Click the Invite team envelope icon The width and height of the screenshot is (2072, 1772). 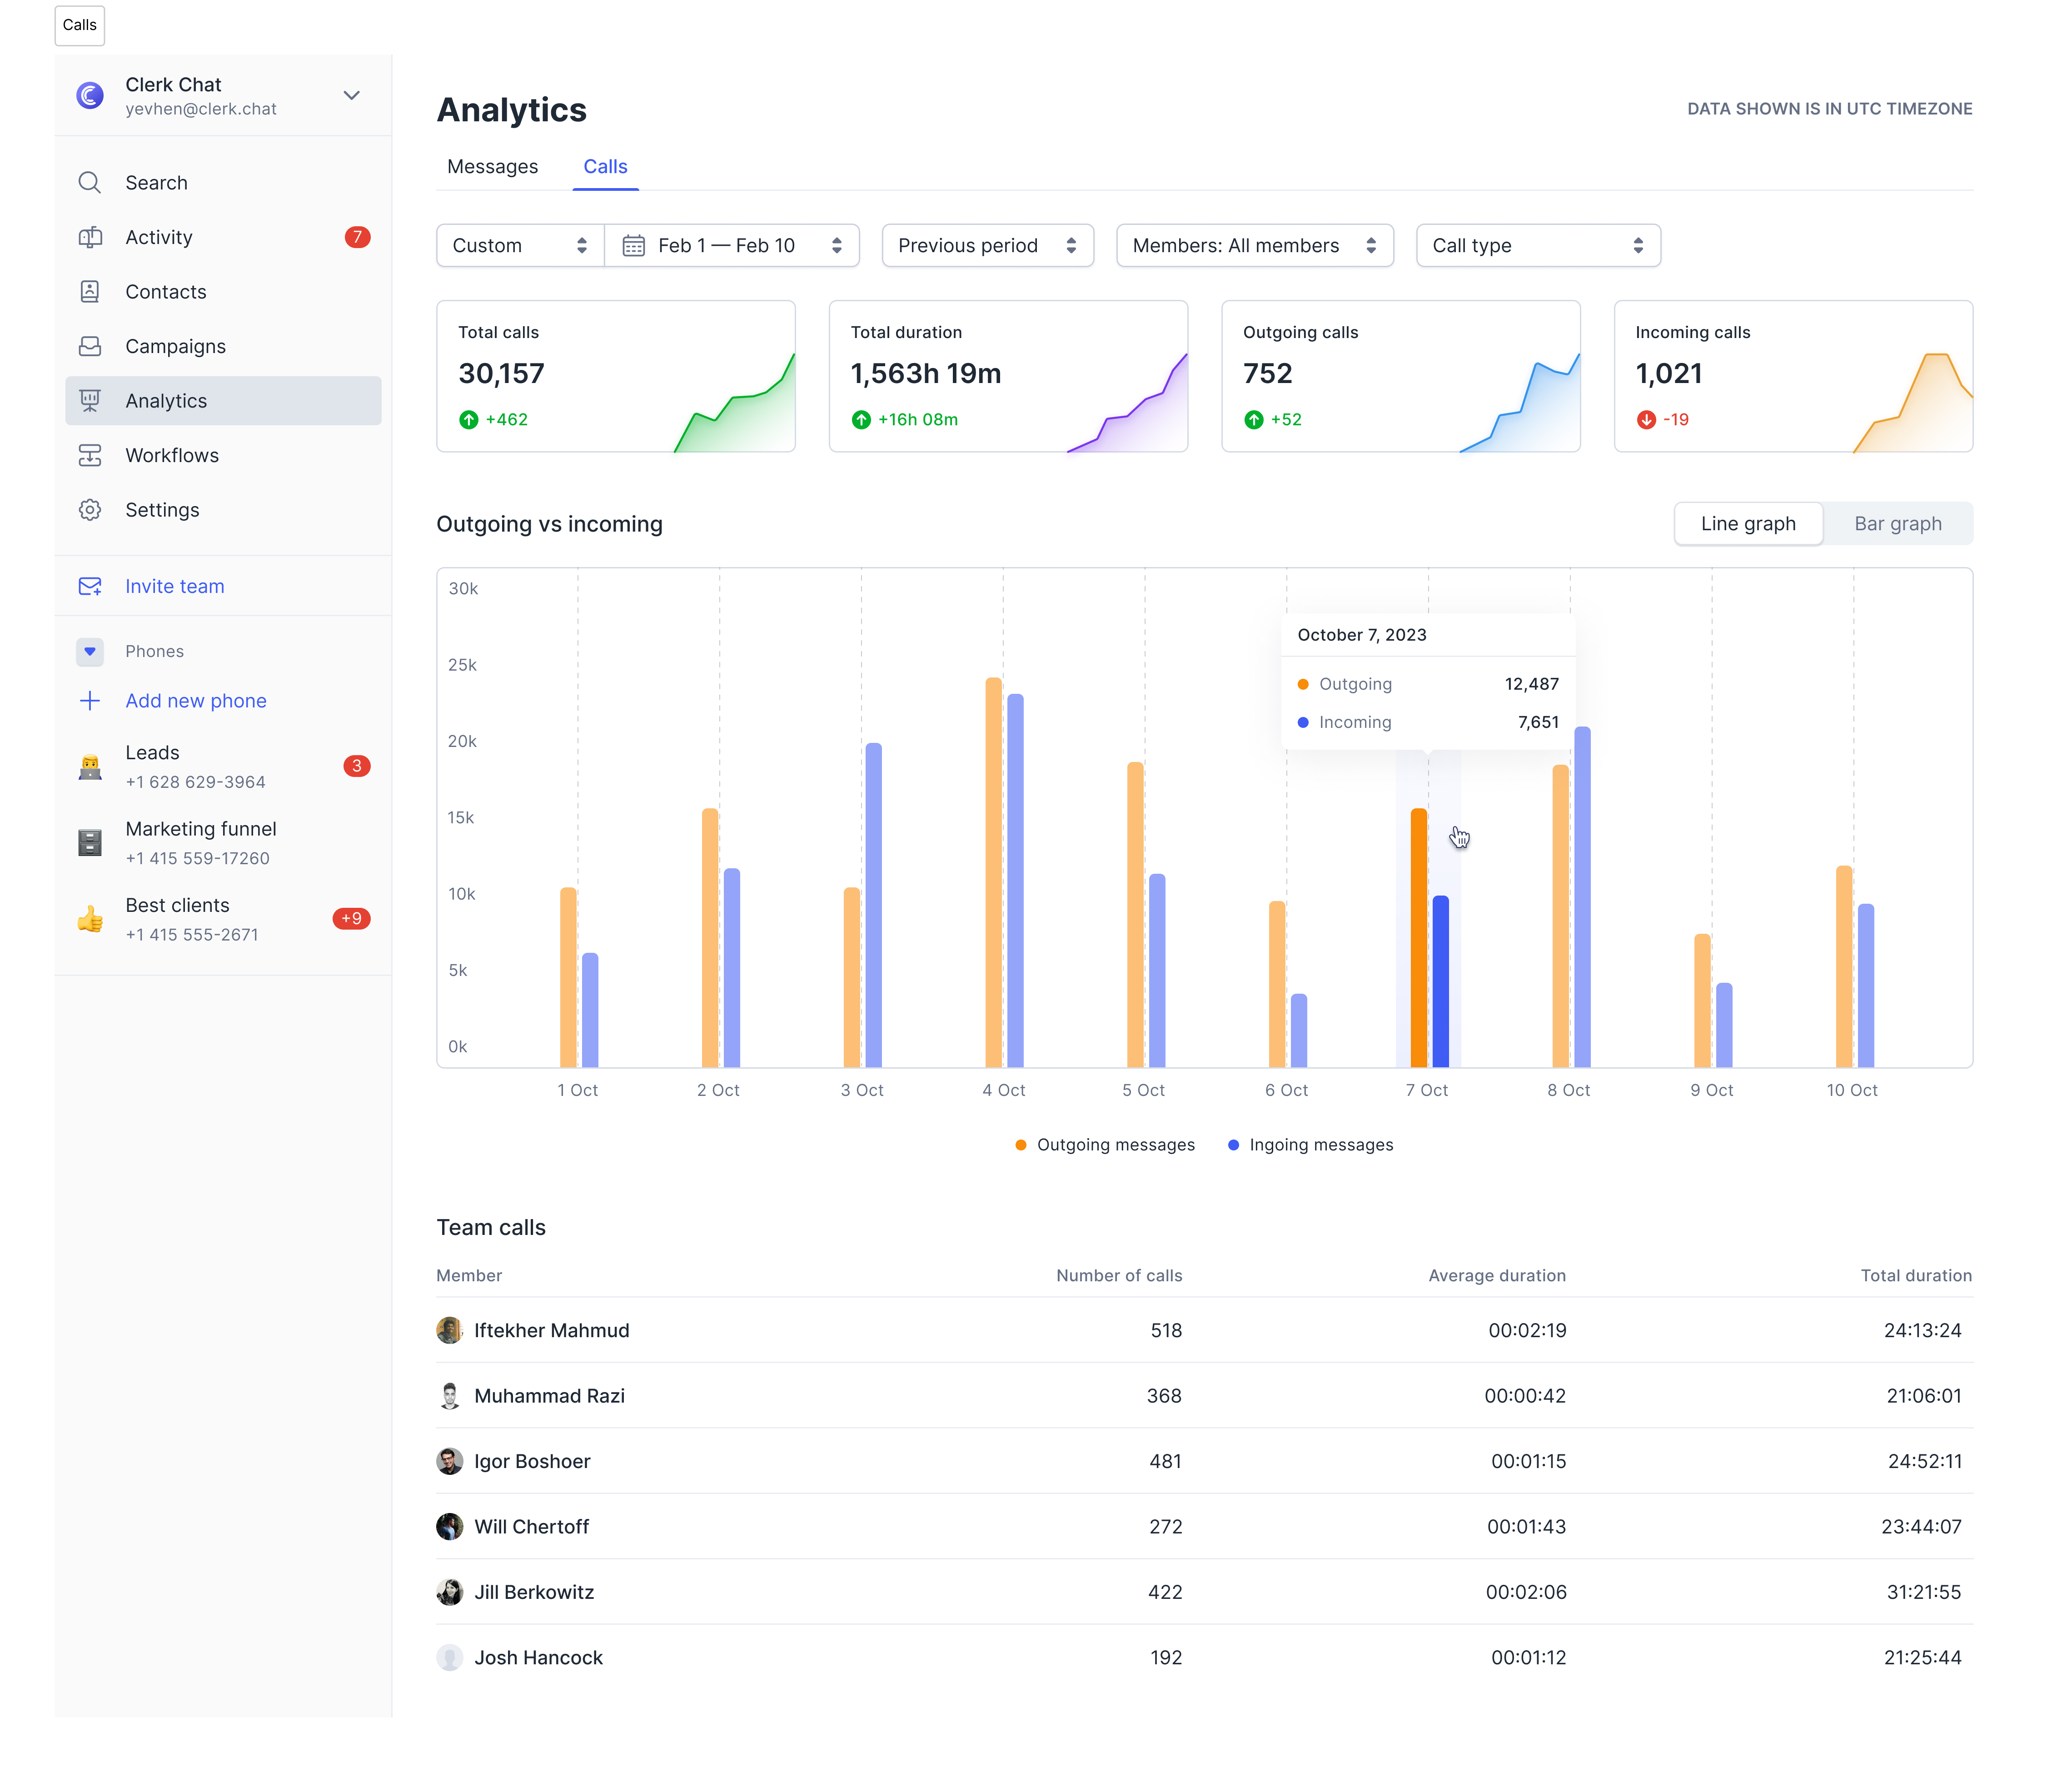click(90, 587)
